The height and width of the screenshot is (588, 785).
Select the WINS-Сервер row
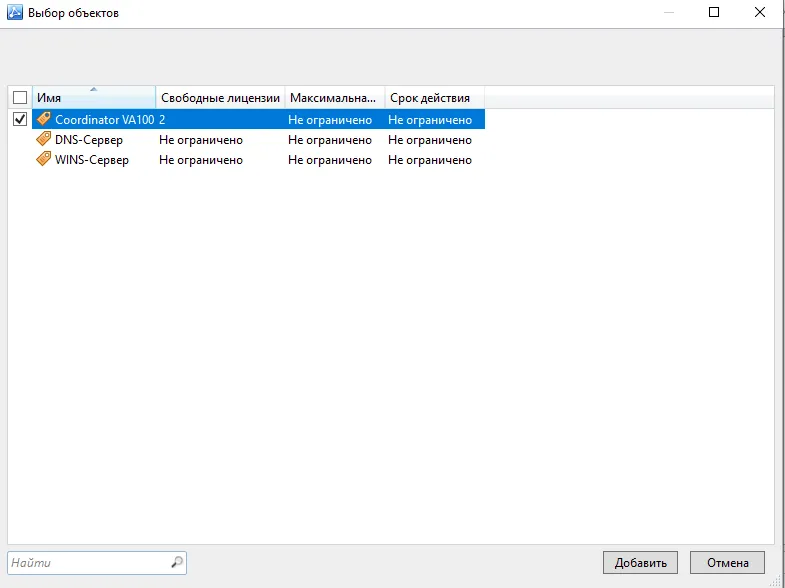258,160
